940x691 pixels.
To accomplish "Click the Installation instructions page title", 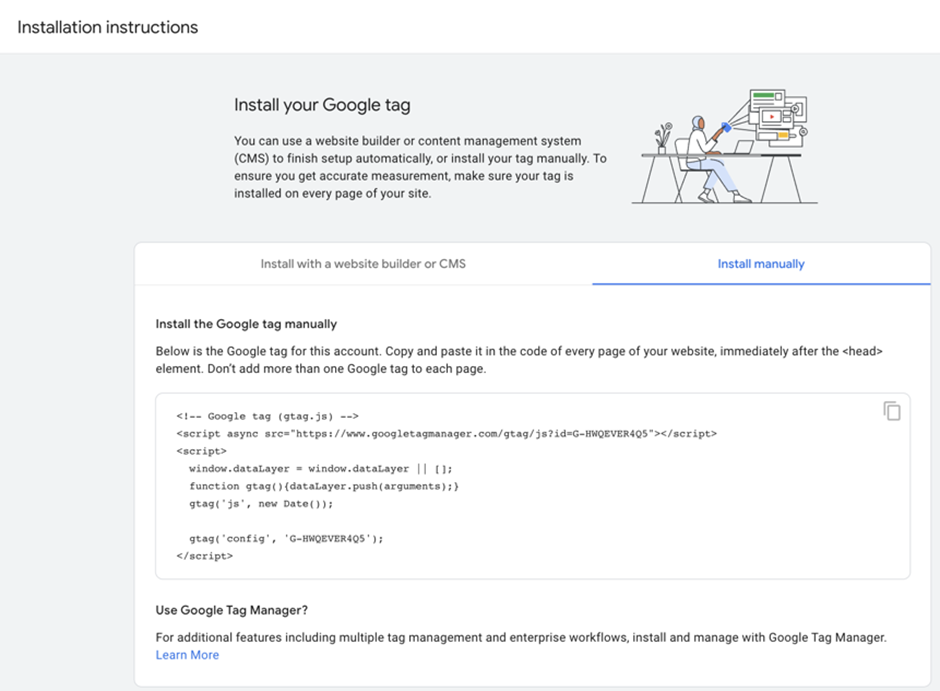I will (x=108, y=27).
